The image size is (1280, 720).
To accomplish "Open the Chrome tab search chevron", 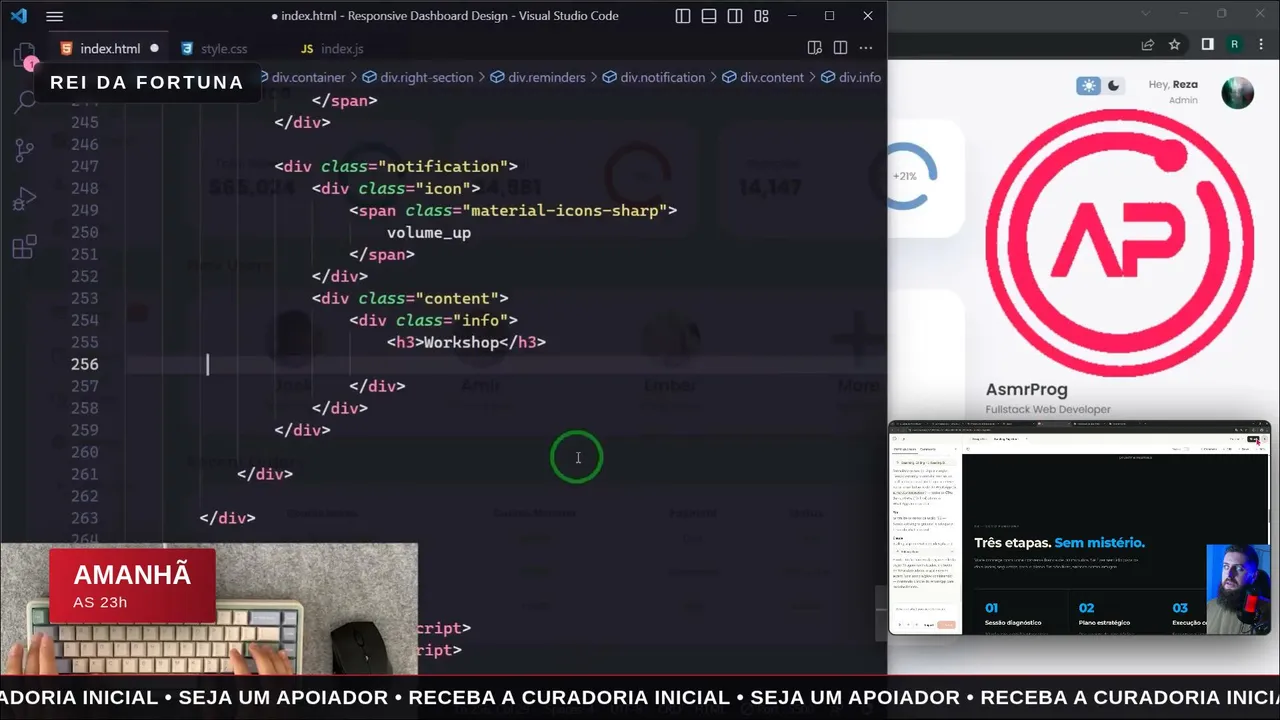I will pos(1145,14).
